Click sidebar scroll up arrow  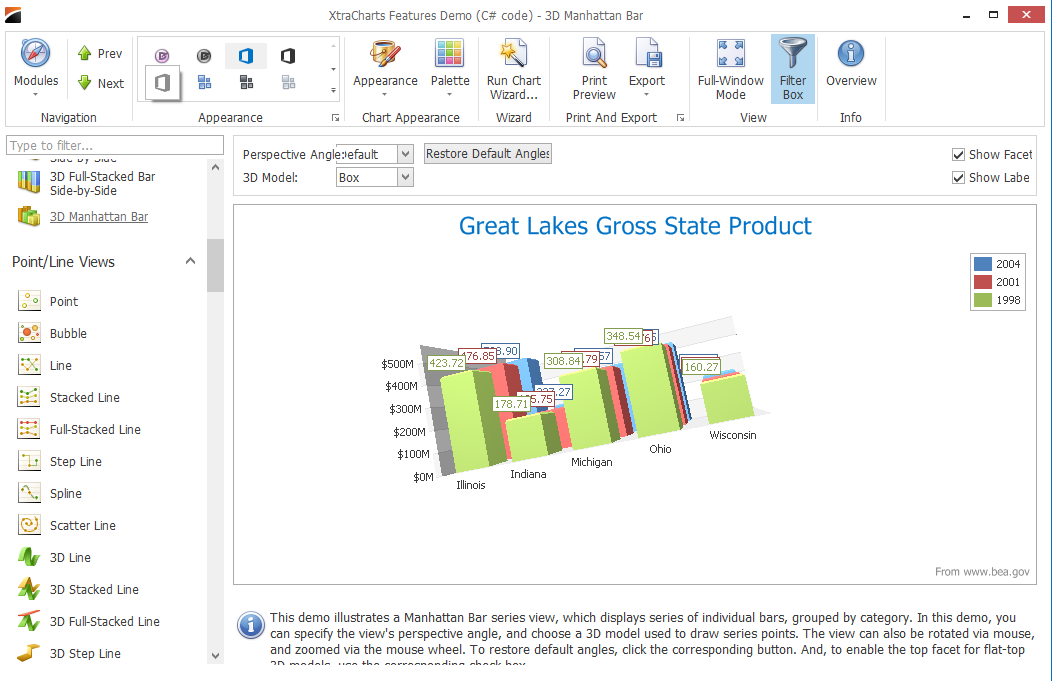click(215, 167)
